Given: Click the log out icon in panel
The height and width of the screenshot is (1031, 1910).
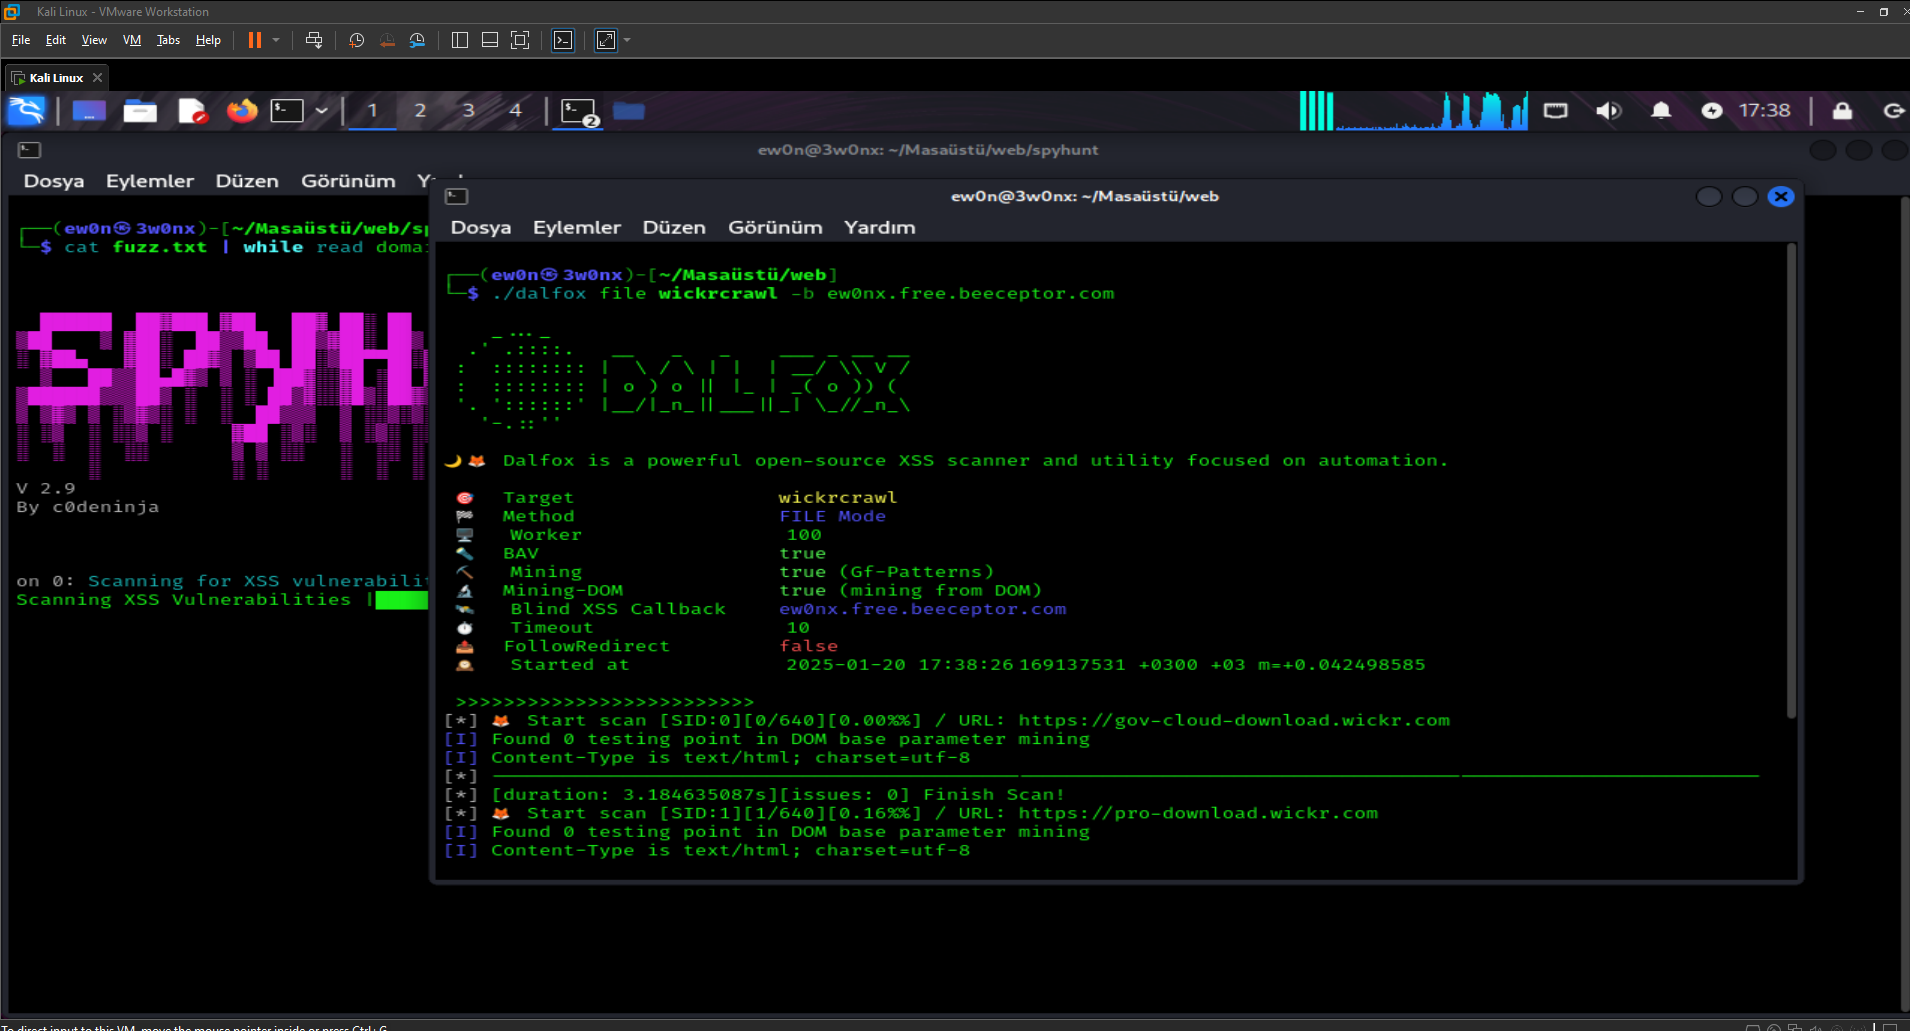Looking at the screenshot, I should coord(1893,110).
